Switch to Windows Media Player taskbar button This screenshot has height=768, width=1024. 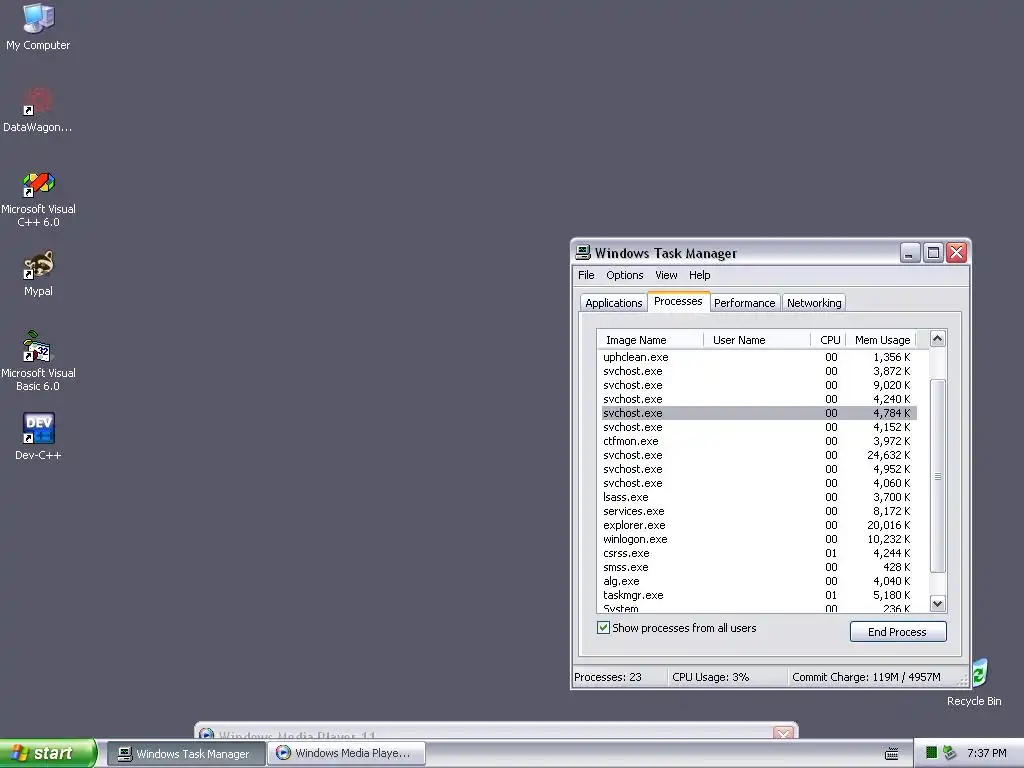tap(347, 753)
